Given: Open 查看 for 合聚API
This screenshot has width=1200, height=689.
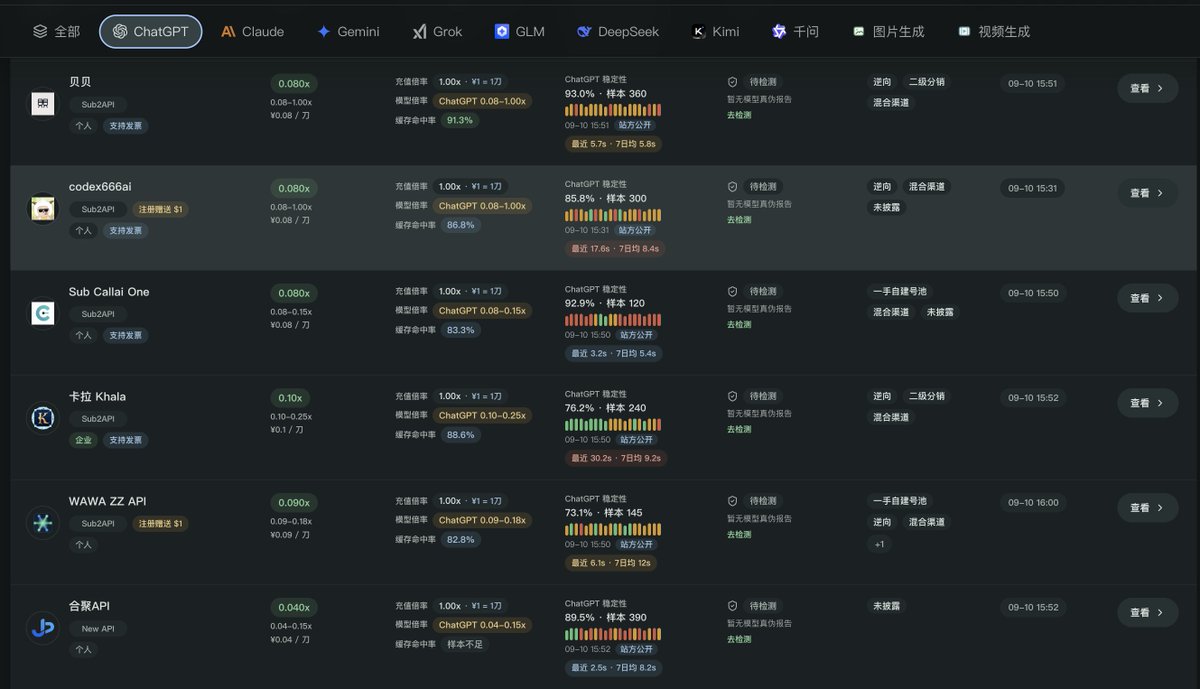Looking at the screenshot, I should click(x=1147, y=613).
